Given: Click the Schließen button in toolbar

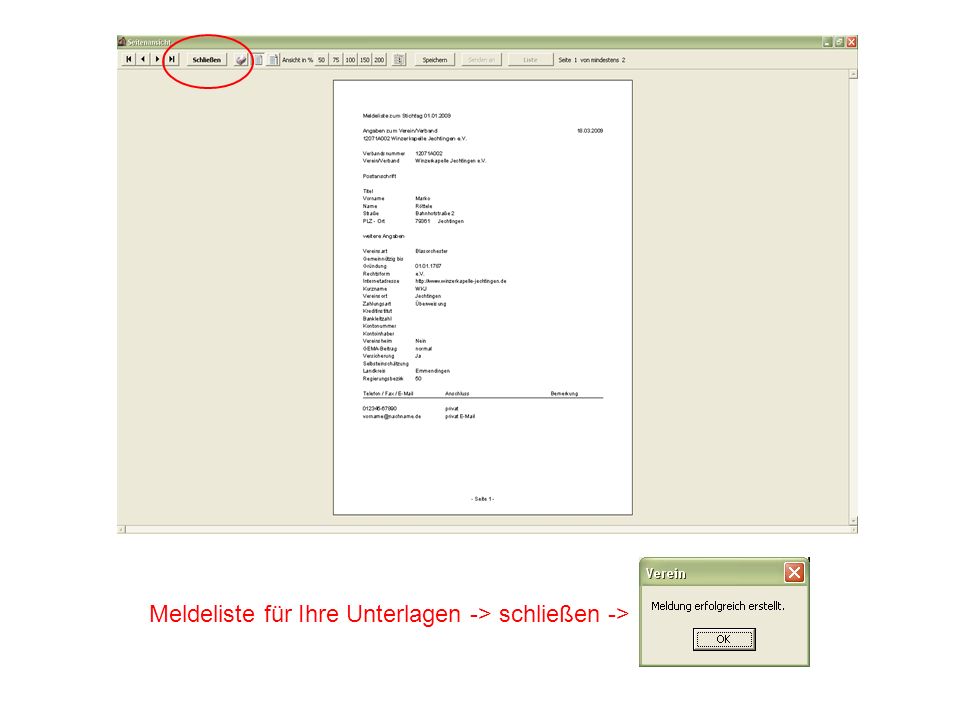Looking at the screenshot, I should 206,60.
